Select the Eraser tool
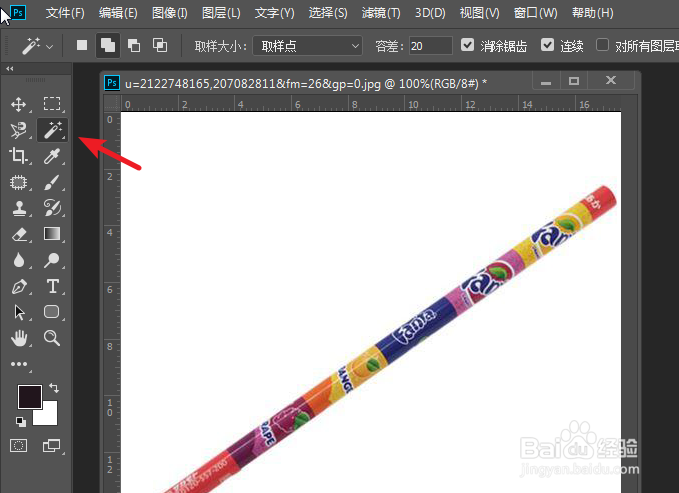 pos(19,234)
